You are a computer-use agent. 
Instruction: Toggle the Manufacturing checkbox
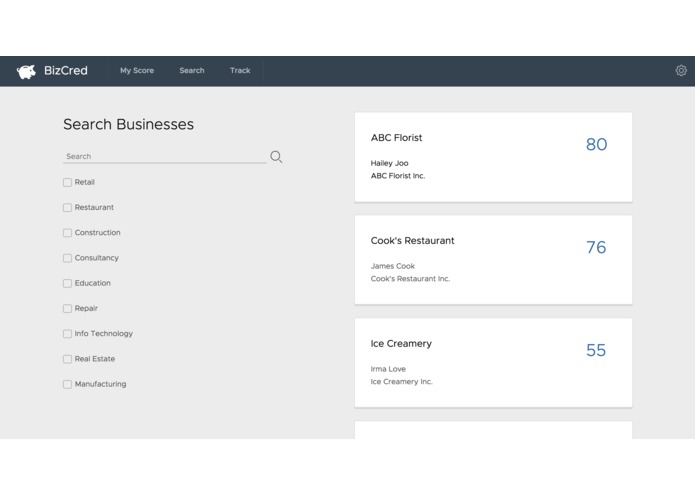(67, 385)
